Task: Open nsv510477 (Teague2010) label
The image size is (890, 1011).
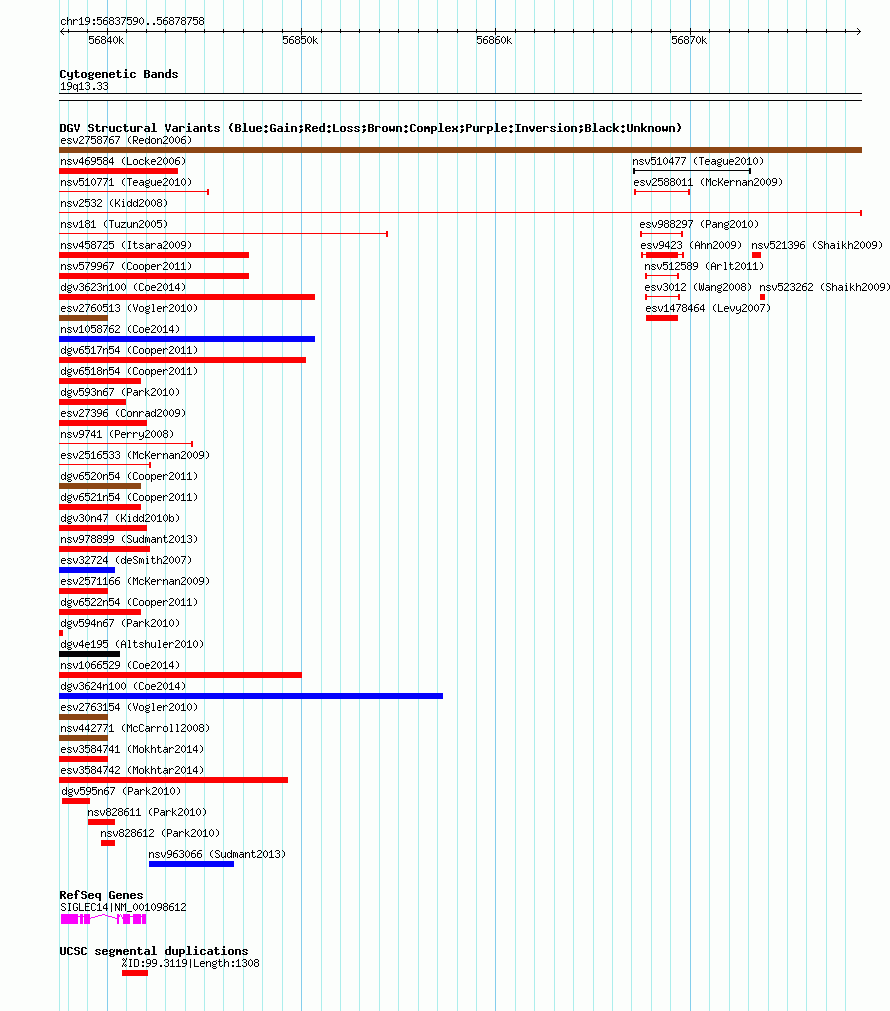Action: pos(698,161)
